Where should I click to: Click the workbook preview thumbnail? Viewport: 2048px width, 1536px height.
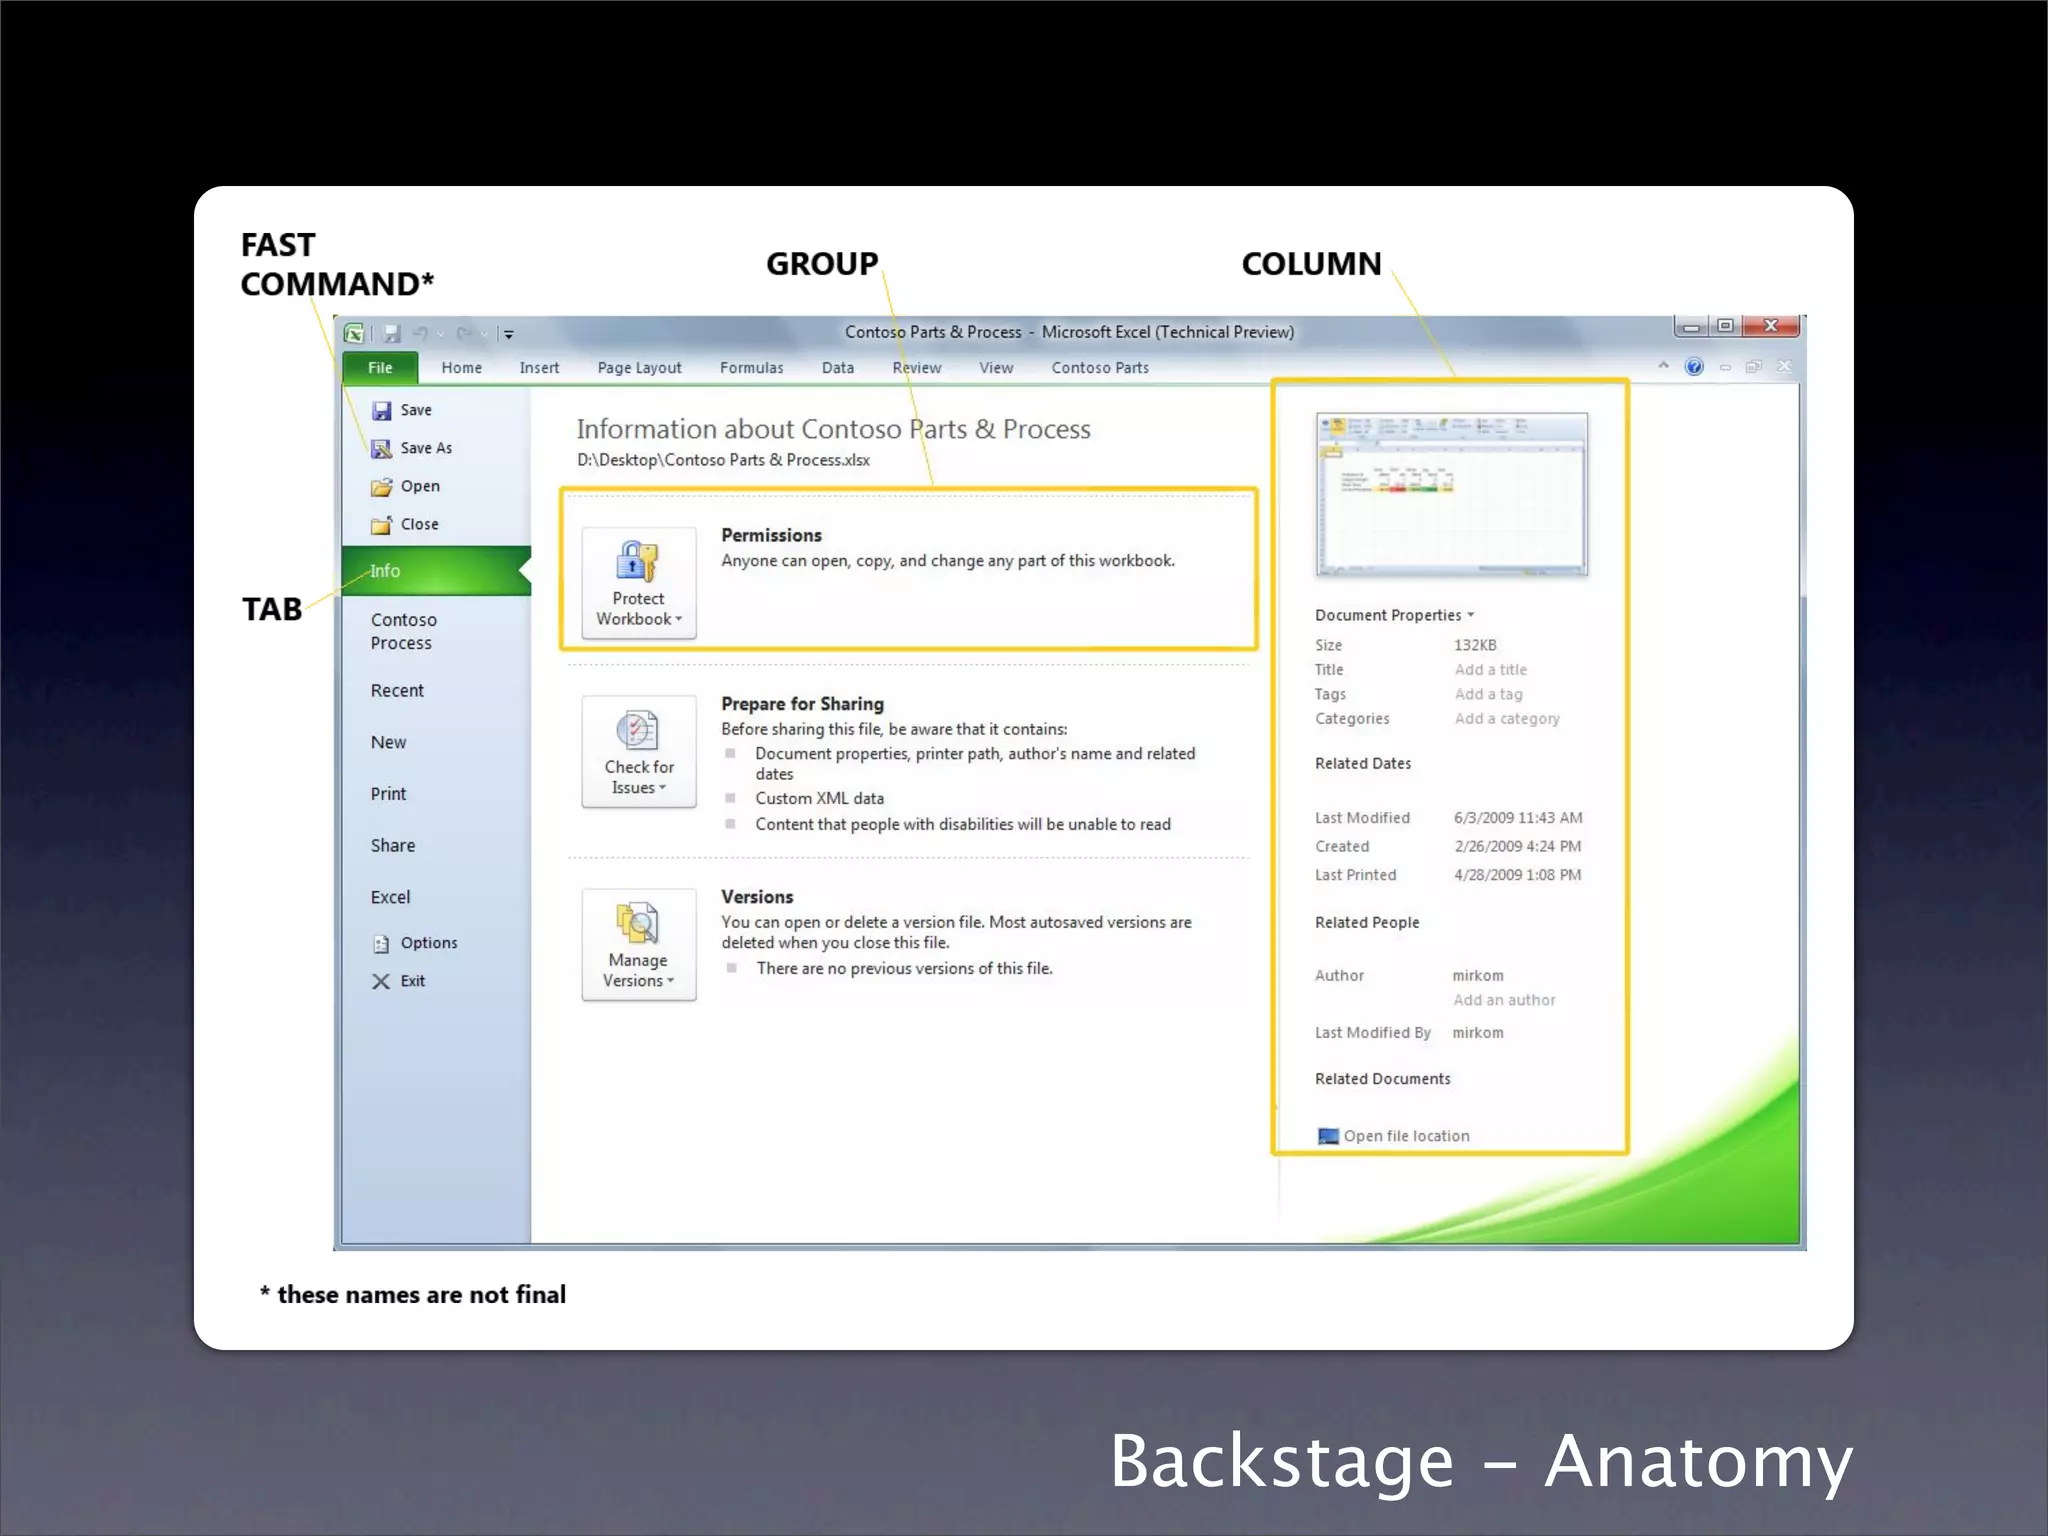[x=1451, y=494]
